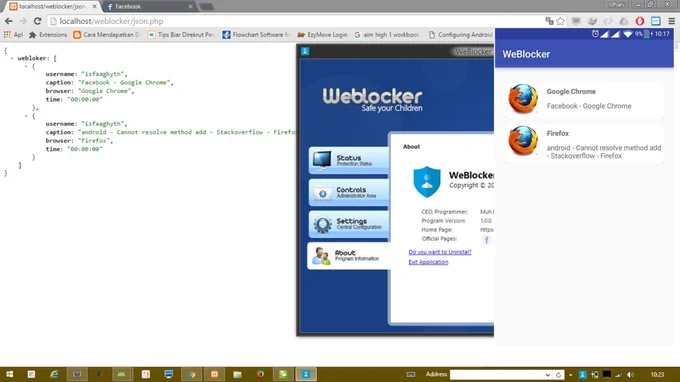
Task: Select the About program information tab
Action: 349,256
